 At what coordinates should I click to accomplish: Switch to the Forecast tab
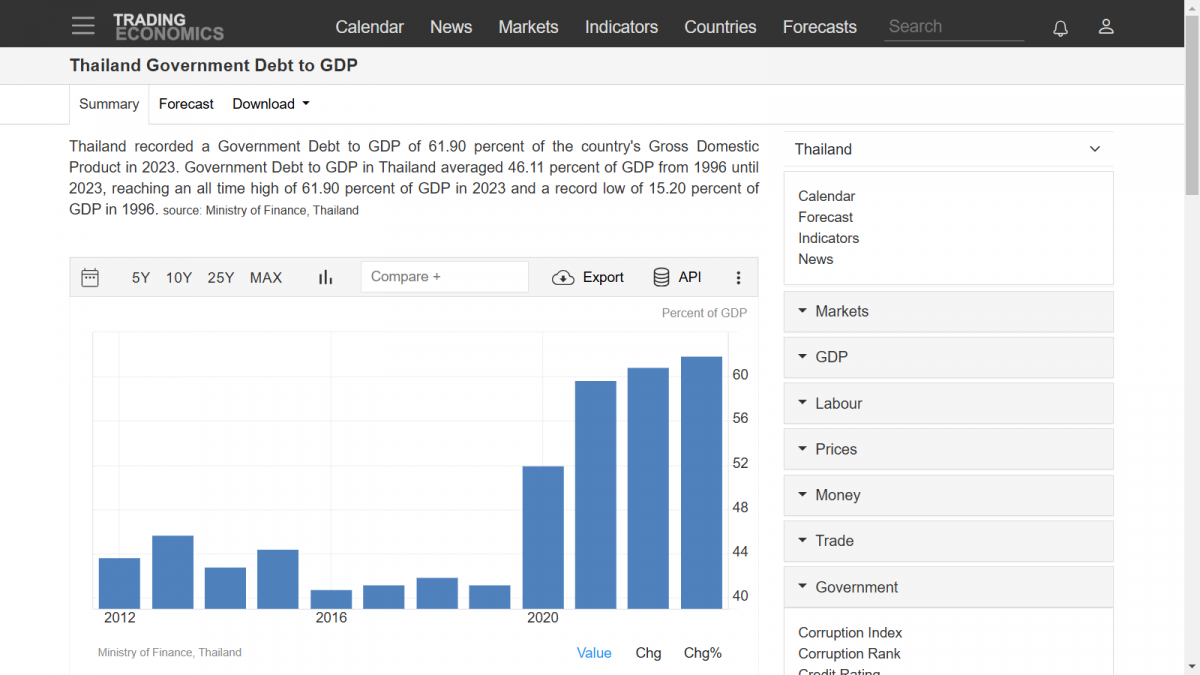(x=186, y=104)
